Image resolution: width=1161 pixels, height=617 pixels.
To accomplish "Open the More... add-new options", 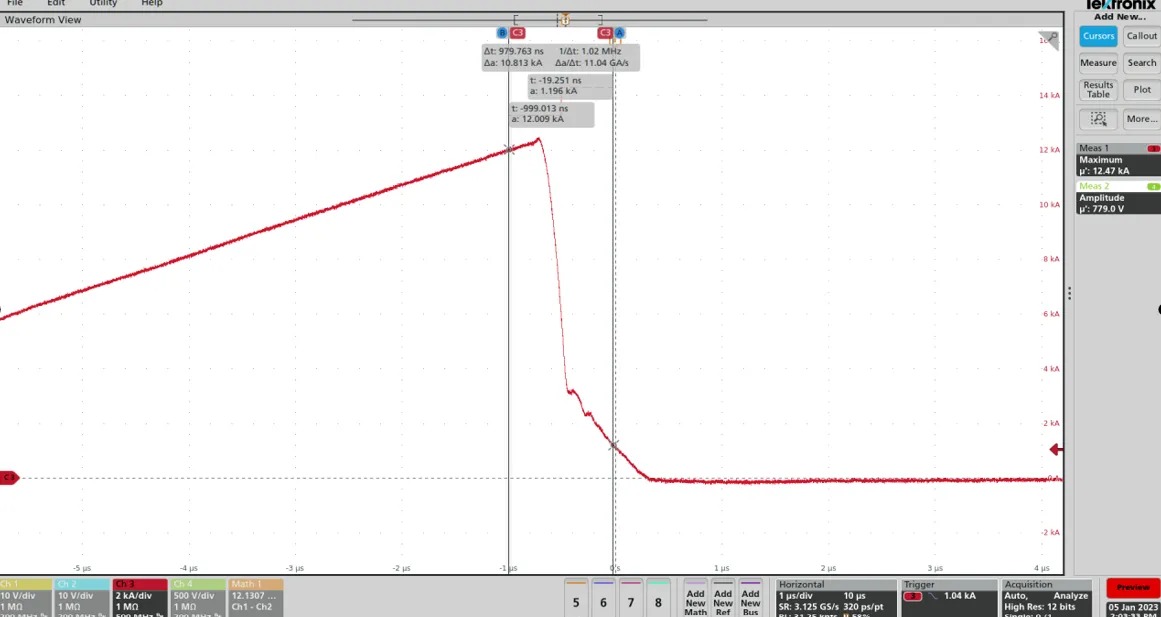I will (1141, 118).
